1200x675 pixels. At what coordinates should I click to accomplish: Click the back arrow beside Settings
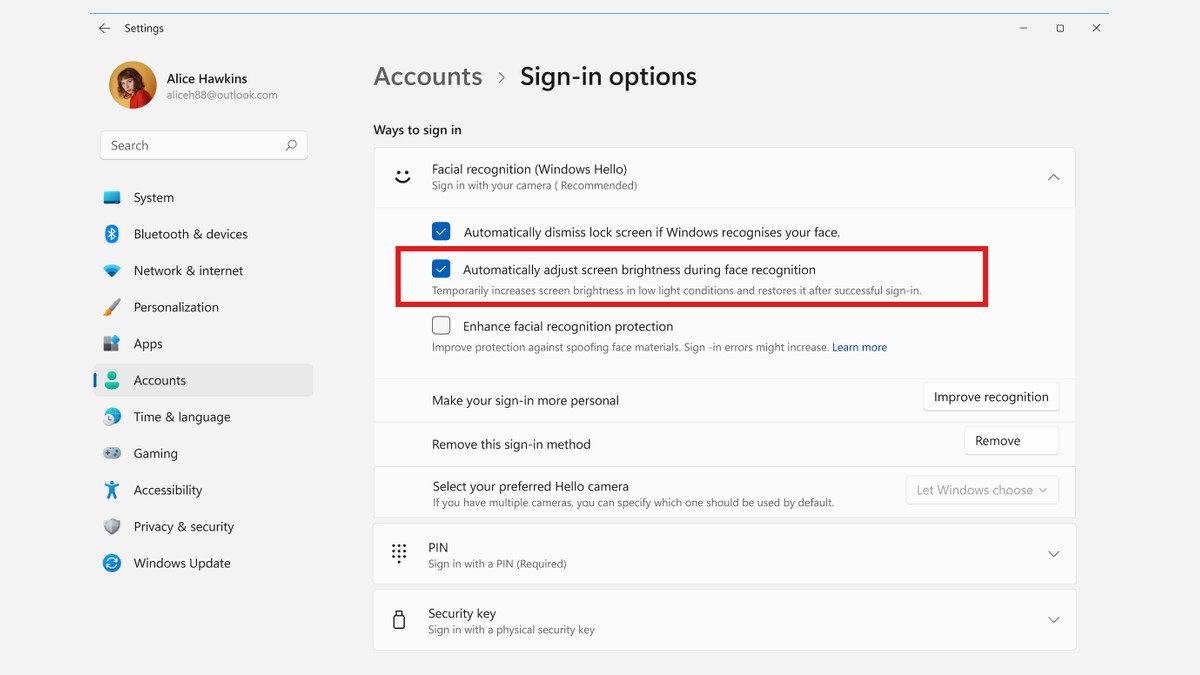(x=104, y=29)
